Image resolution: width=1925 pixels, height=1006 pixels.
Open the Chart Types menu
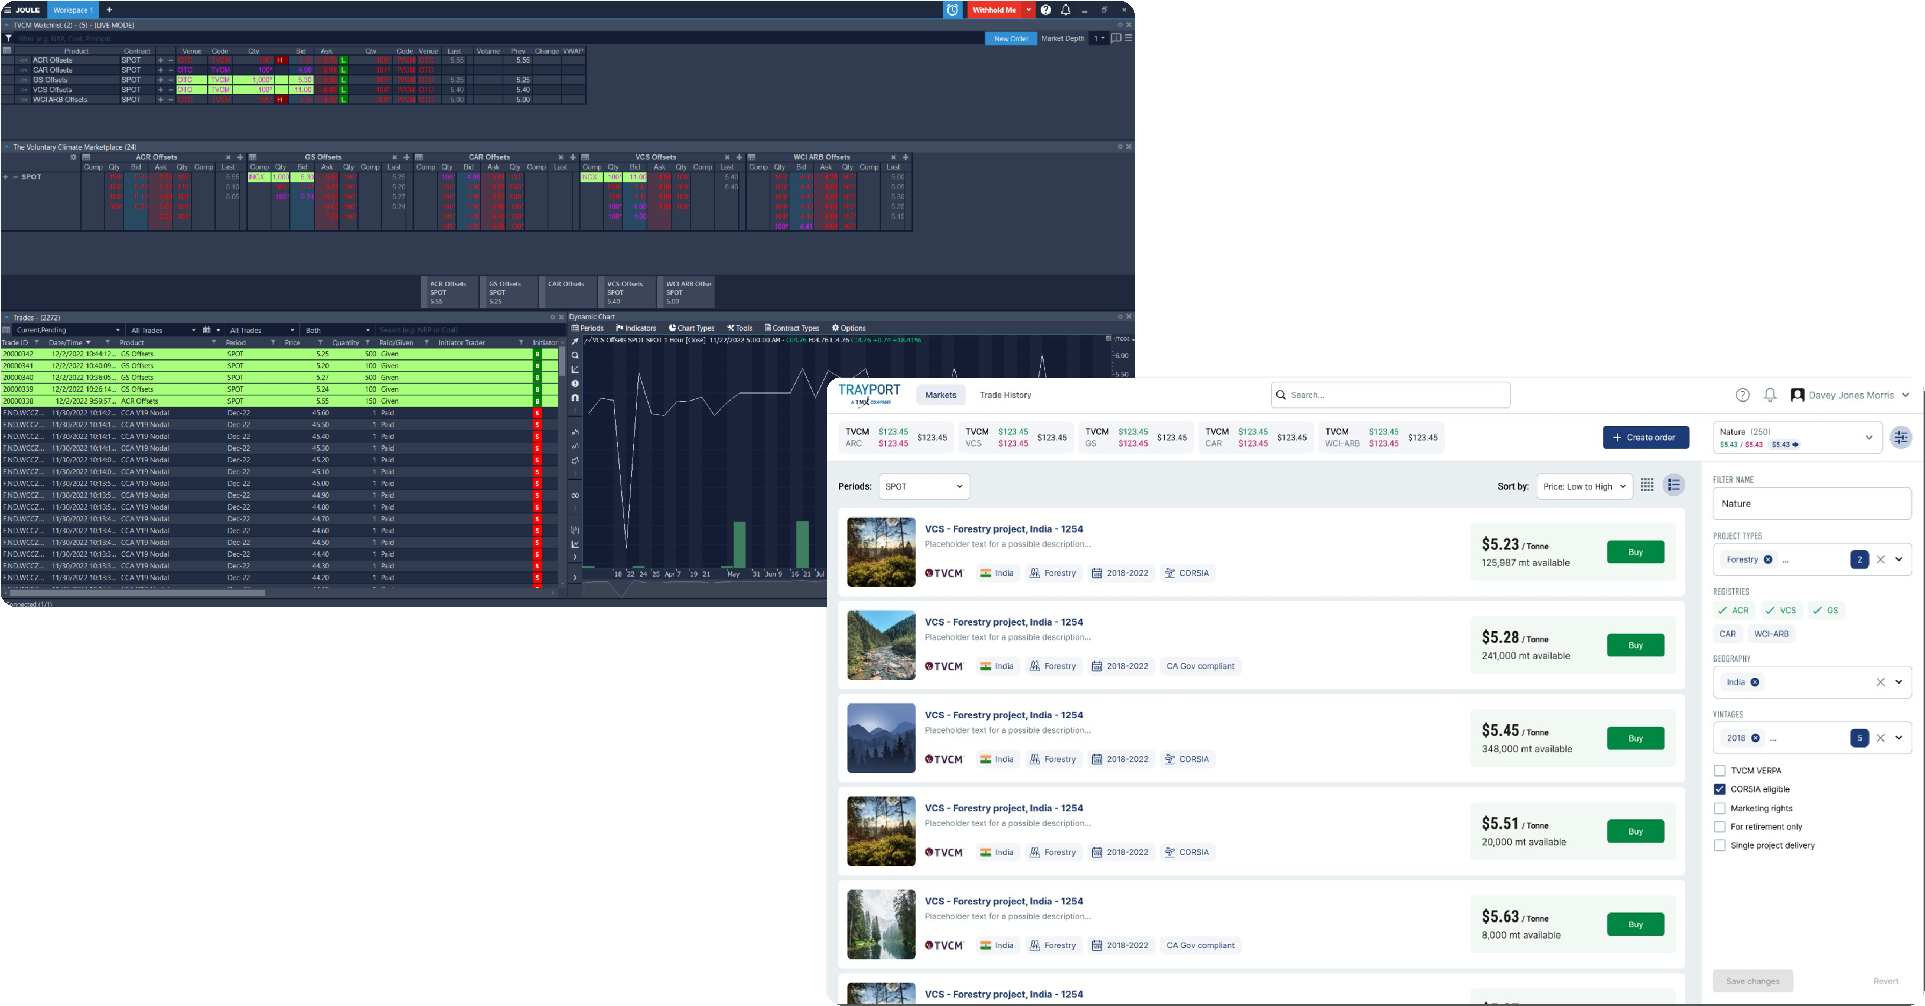(x=692, y=328)
